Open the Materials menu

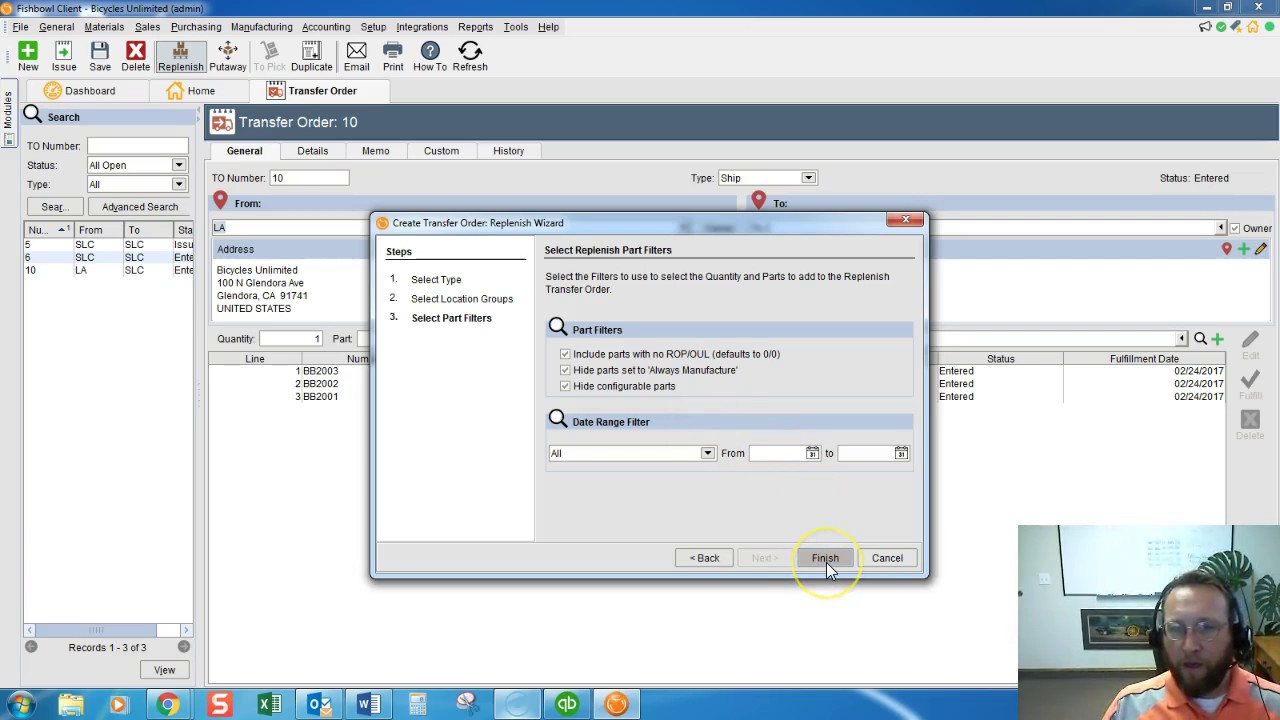point(104,27)
